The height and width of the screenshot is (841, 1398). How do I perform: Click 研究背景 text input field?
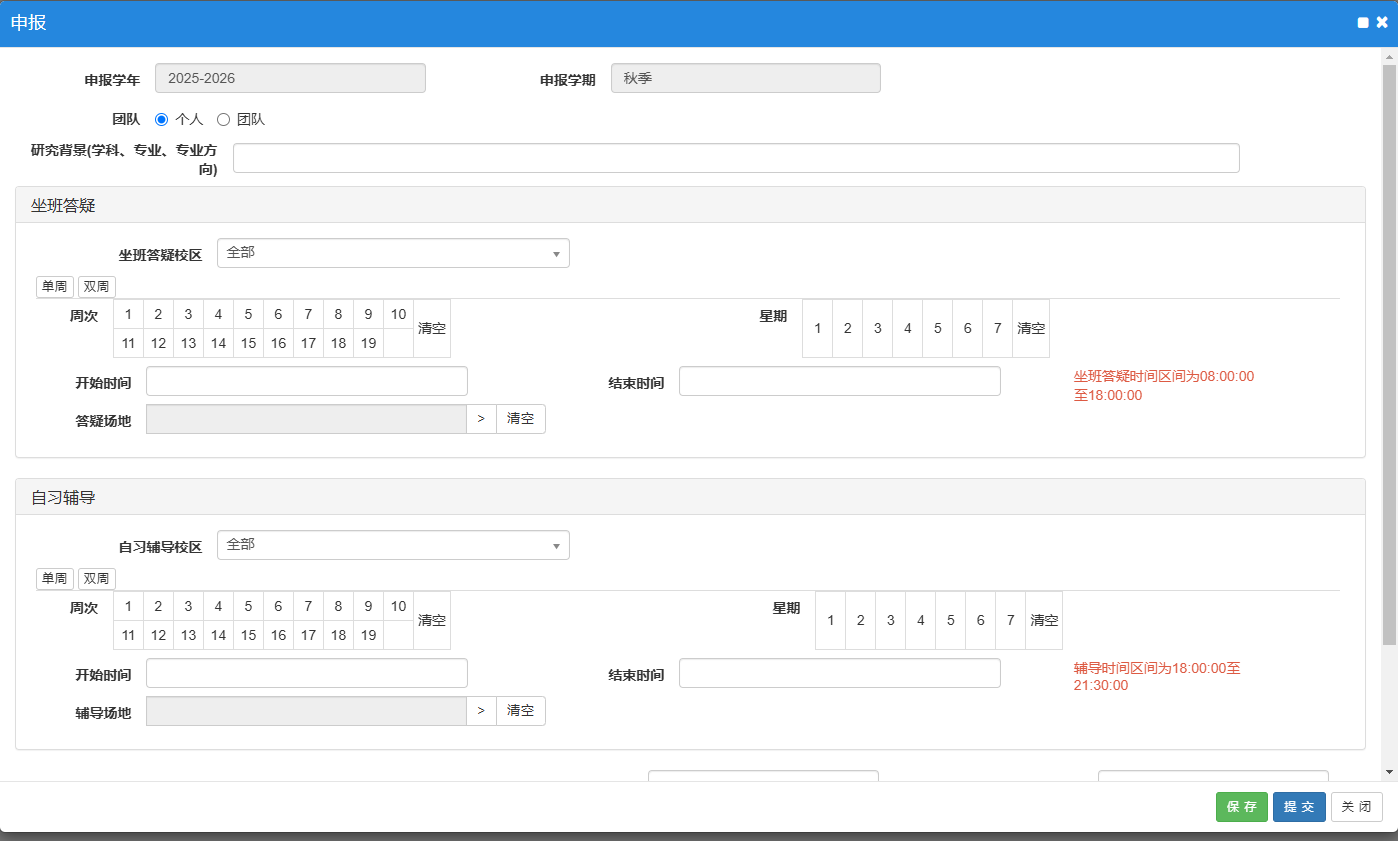click(x=736, y=158)
